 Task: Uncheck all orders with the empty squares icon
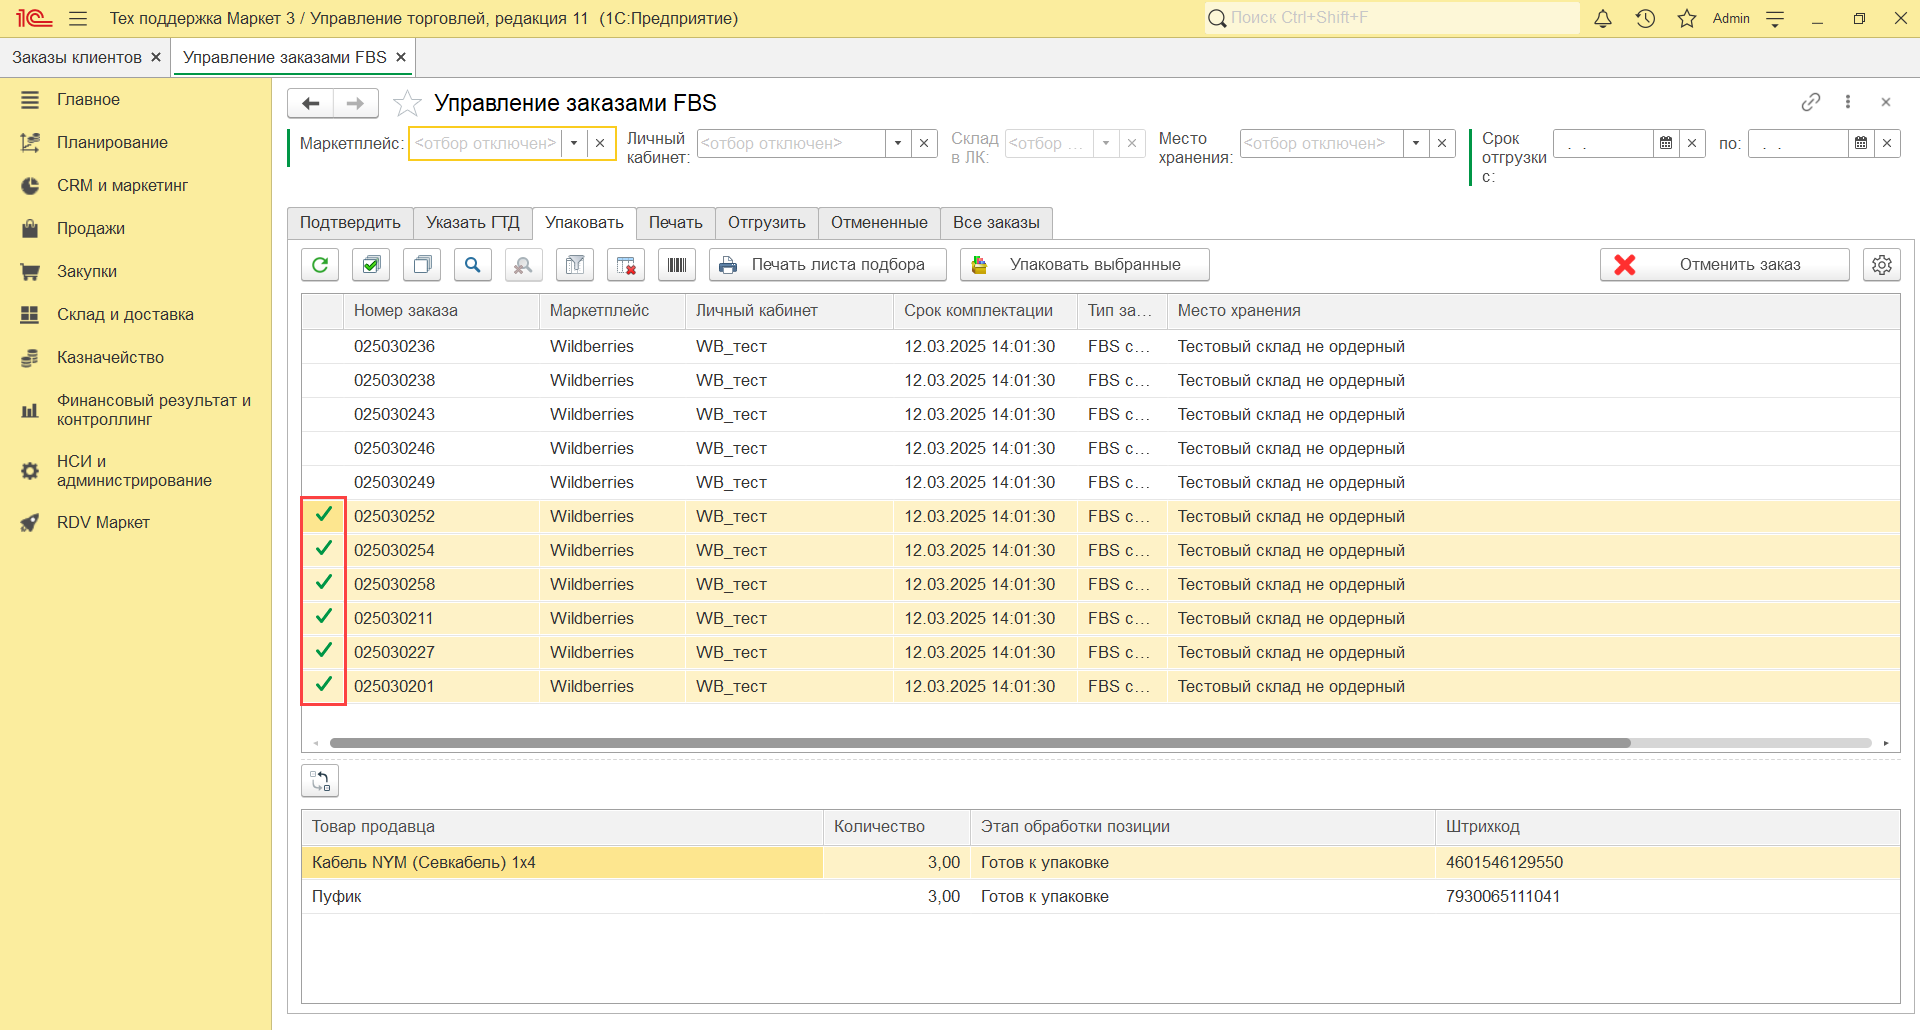coord(422,265)
